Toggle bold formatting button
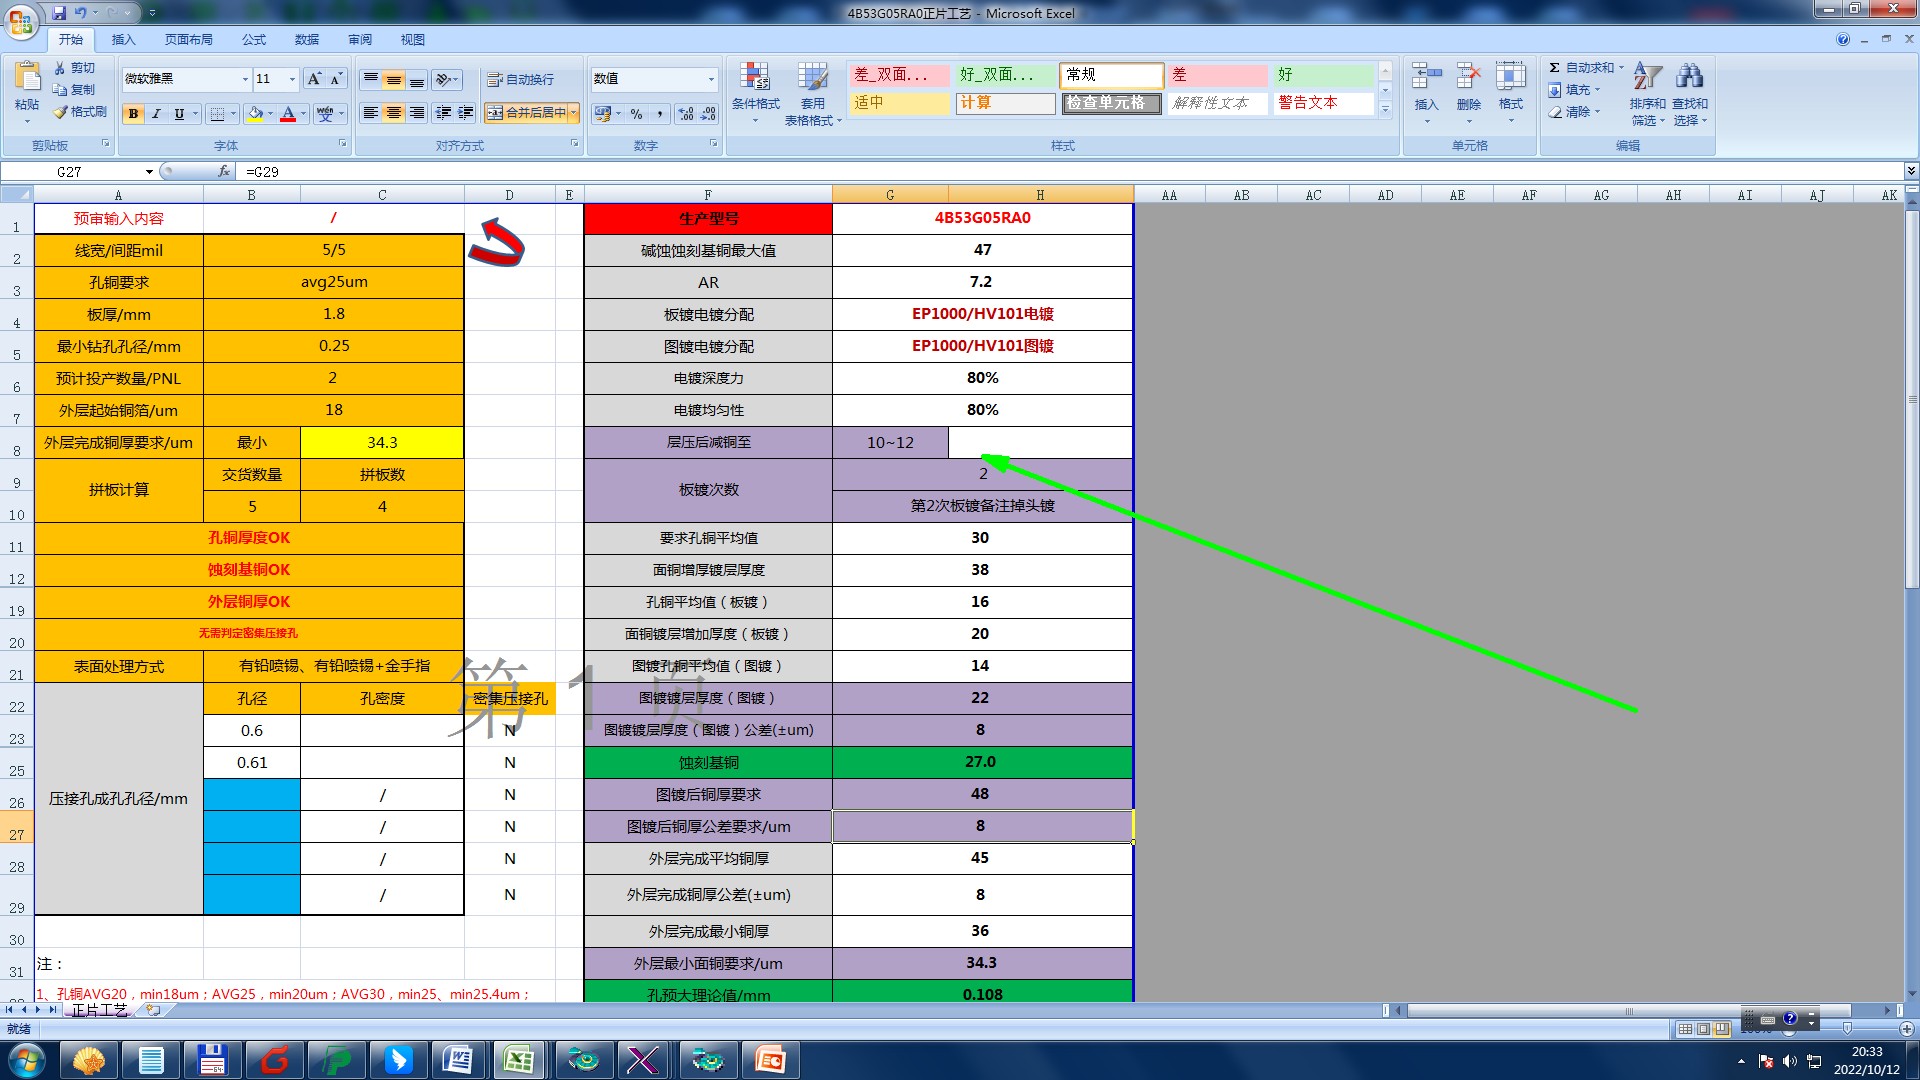Viewport: 1920px width, 1080px height. (x=133, y=114)
